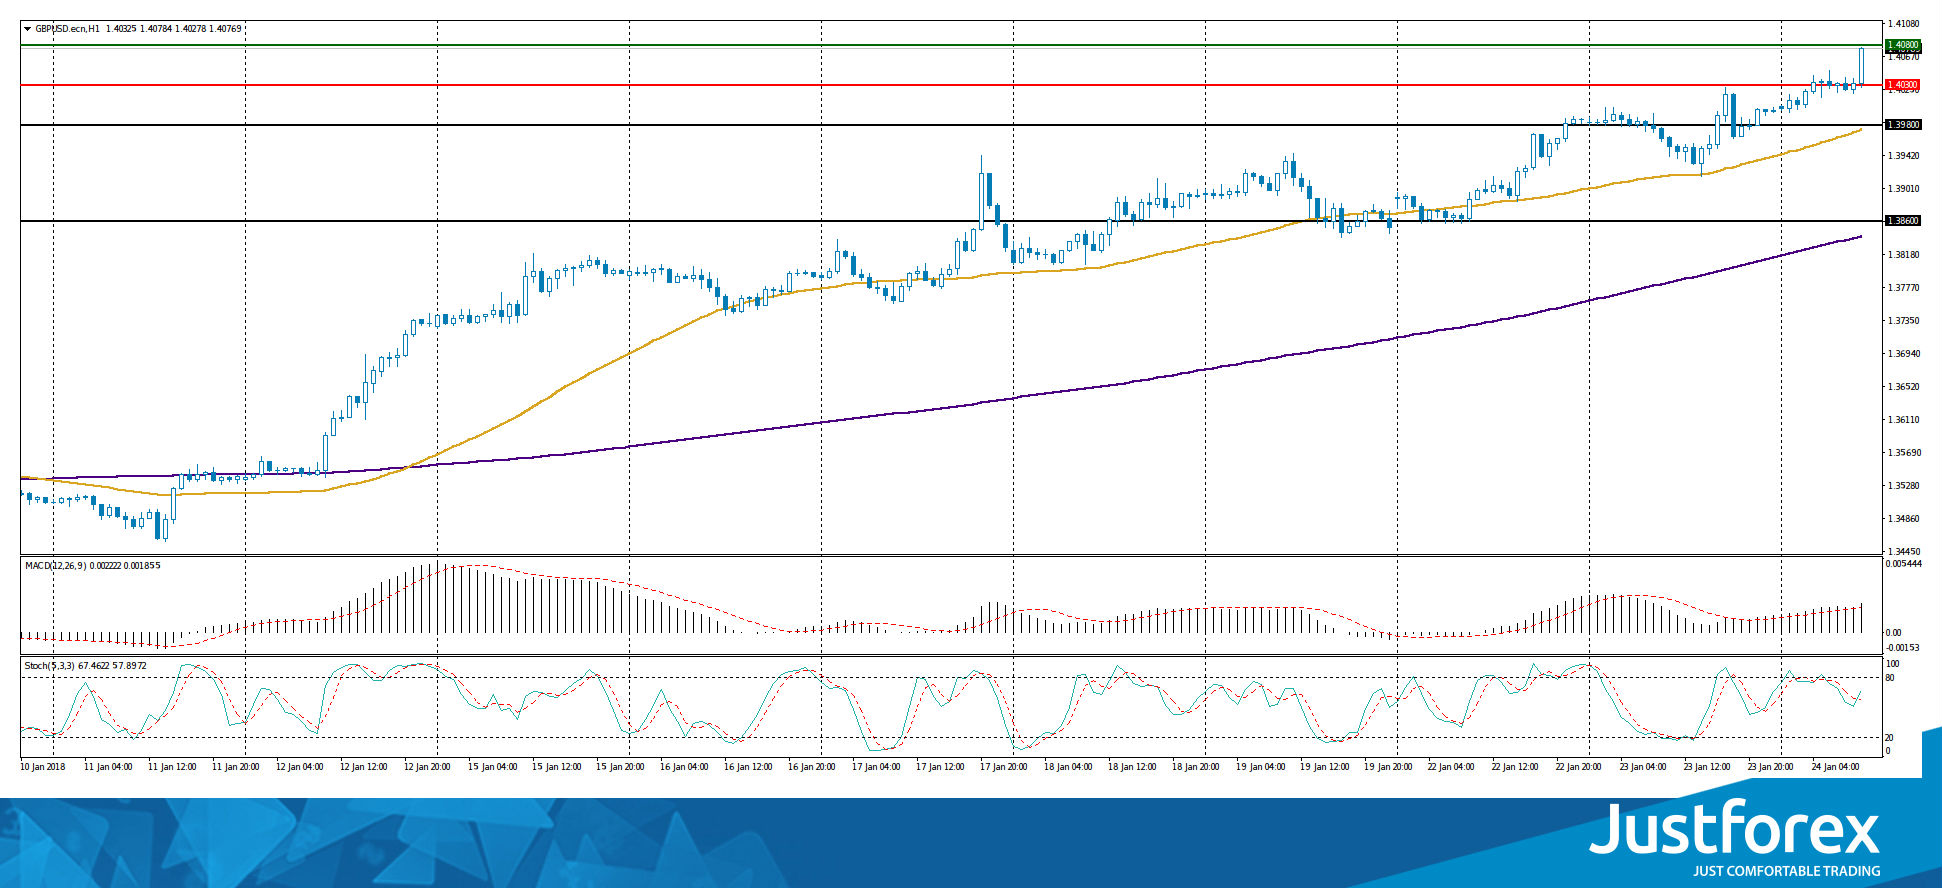Image resolution: width=1942 pixels, height=888 pixels.
Task: Click the 1.37350 price axis value
Action: pos(1903,321)
